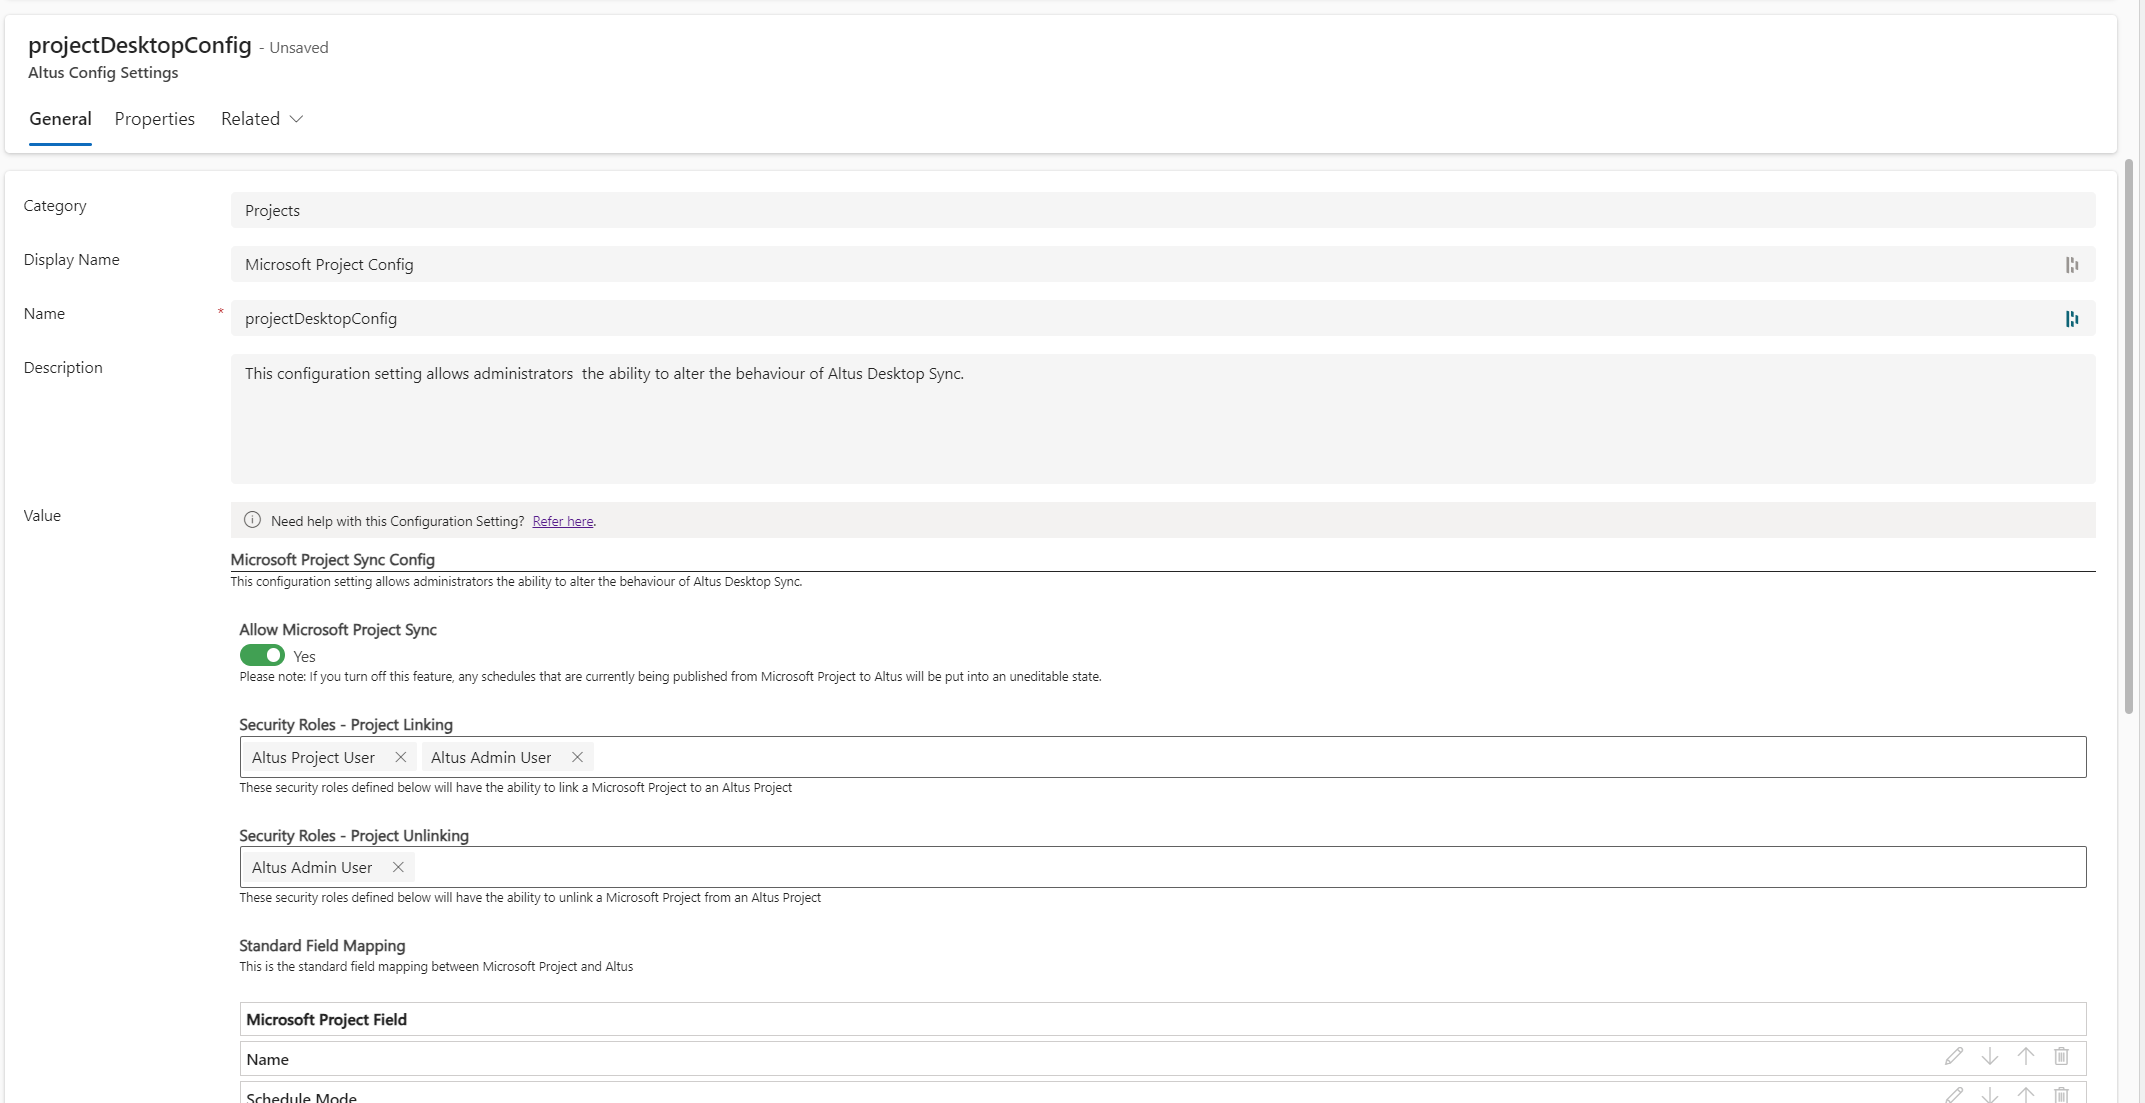Edit the Name field mapping row

point(1953,1056)
